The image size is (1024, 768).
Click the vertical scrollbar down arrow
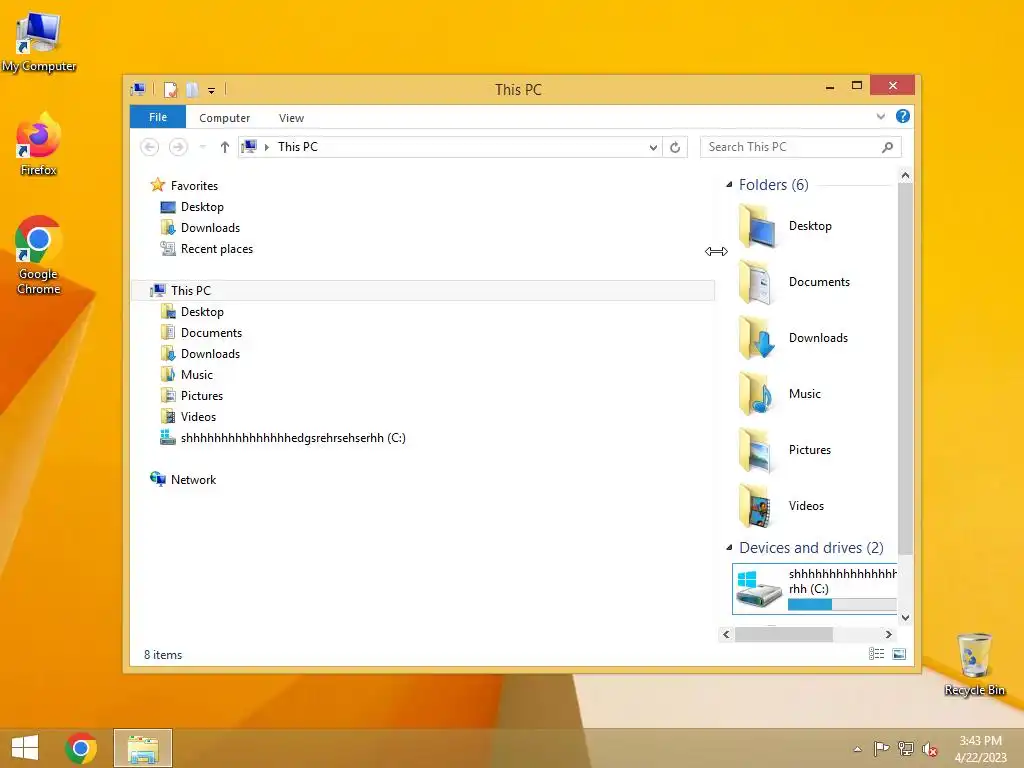[905, 617]
